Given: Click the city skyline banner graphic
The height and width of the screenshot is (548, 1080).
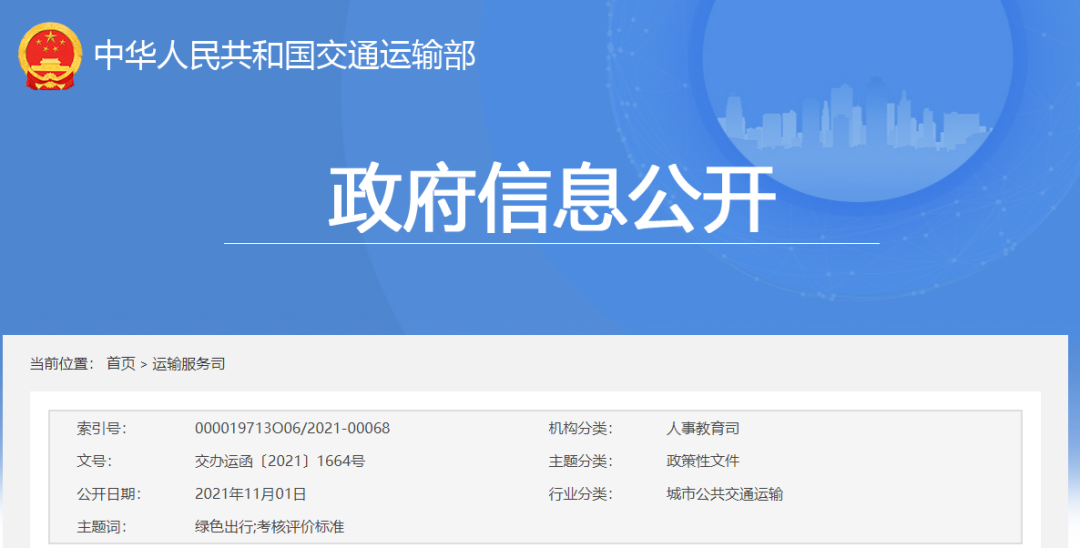Looking at the screenshot, I should point(854,114).
